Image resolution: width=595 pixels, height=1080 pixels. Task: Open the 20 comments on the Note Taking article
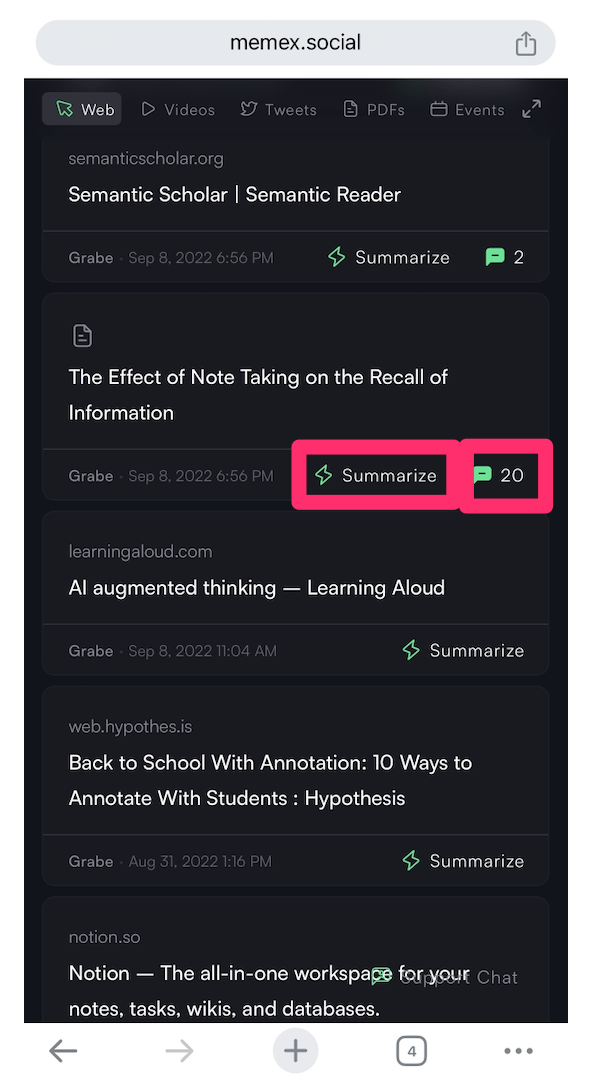coord(499,475)
